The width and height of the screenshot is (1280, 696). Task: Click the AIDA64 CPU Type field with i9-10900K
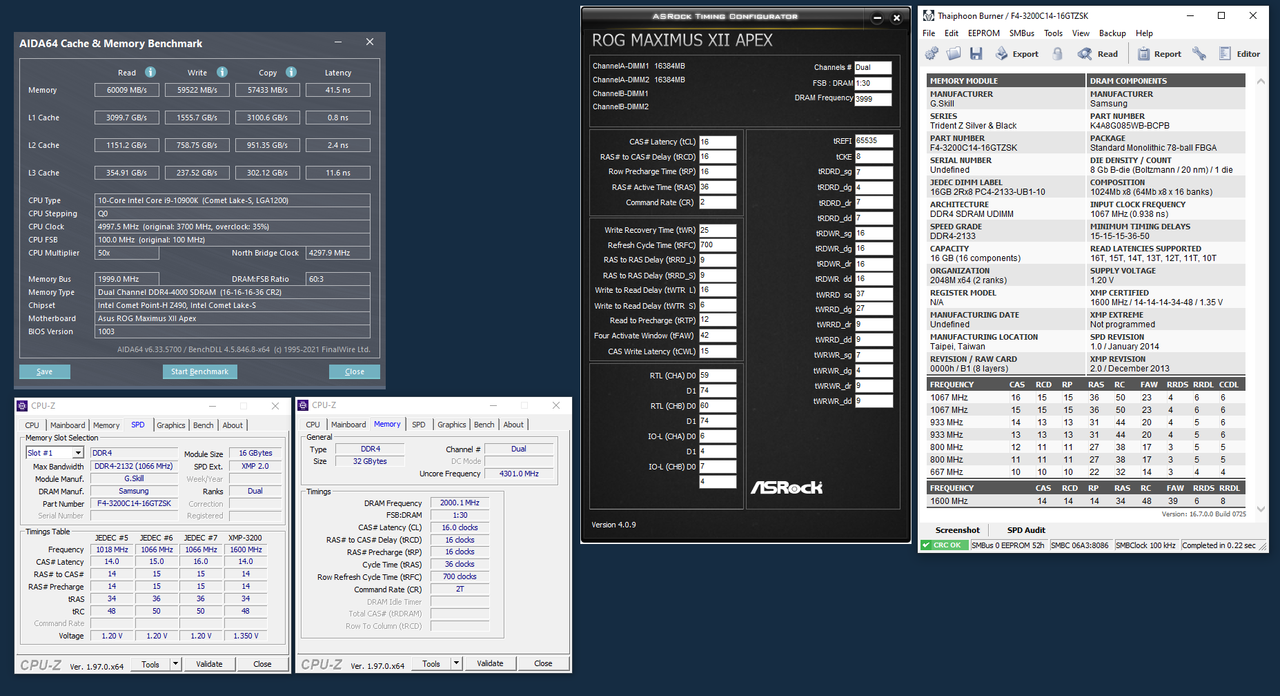pos(233,201)
